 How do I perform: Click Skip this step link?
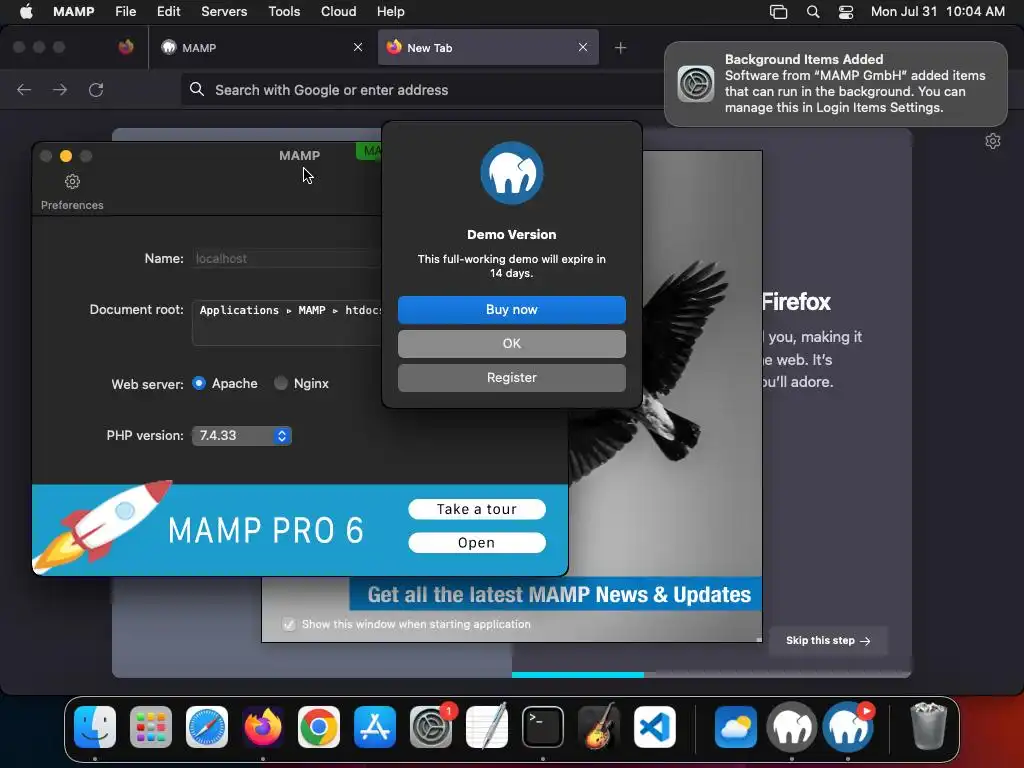pos(827,641)
